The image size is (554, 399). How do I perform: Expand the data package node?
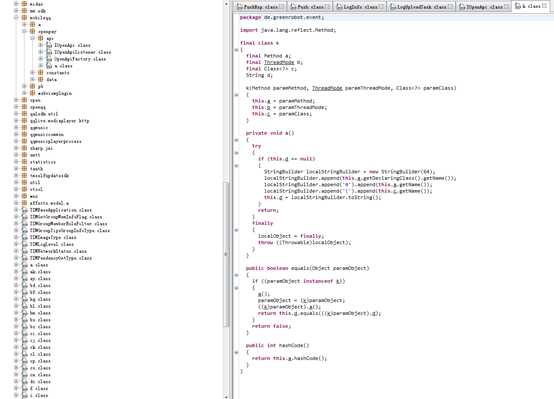(33, 80)
